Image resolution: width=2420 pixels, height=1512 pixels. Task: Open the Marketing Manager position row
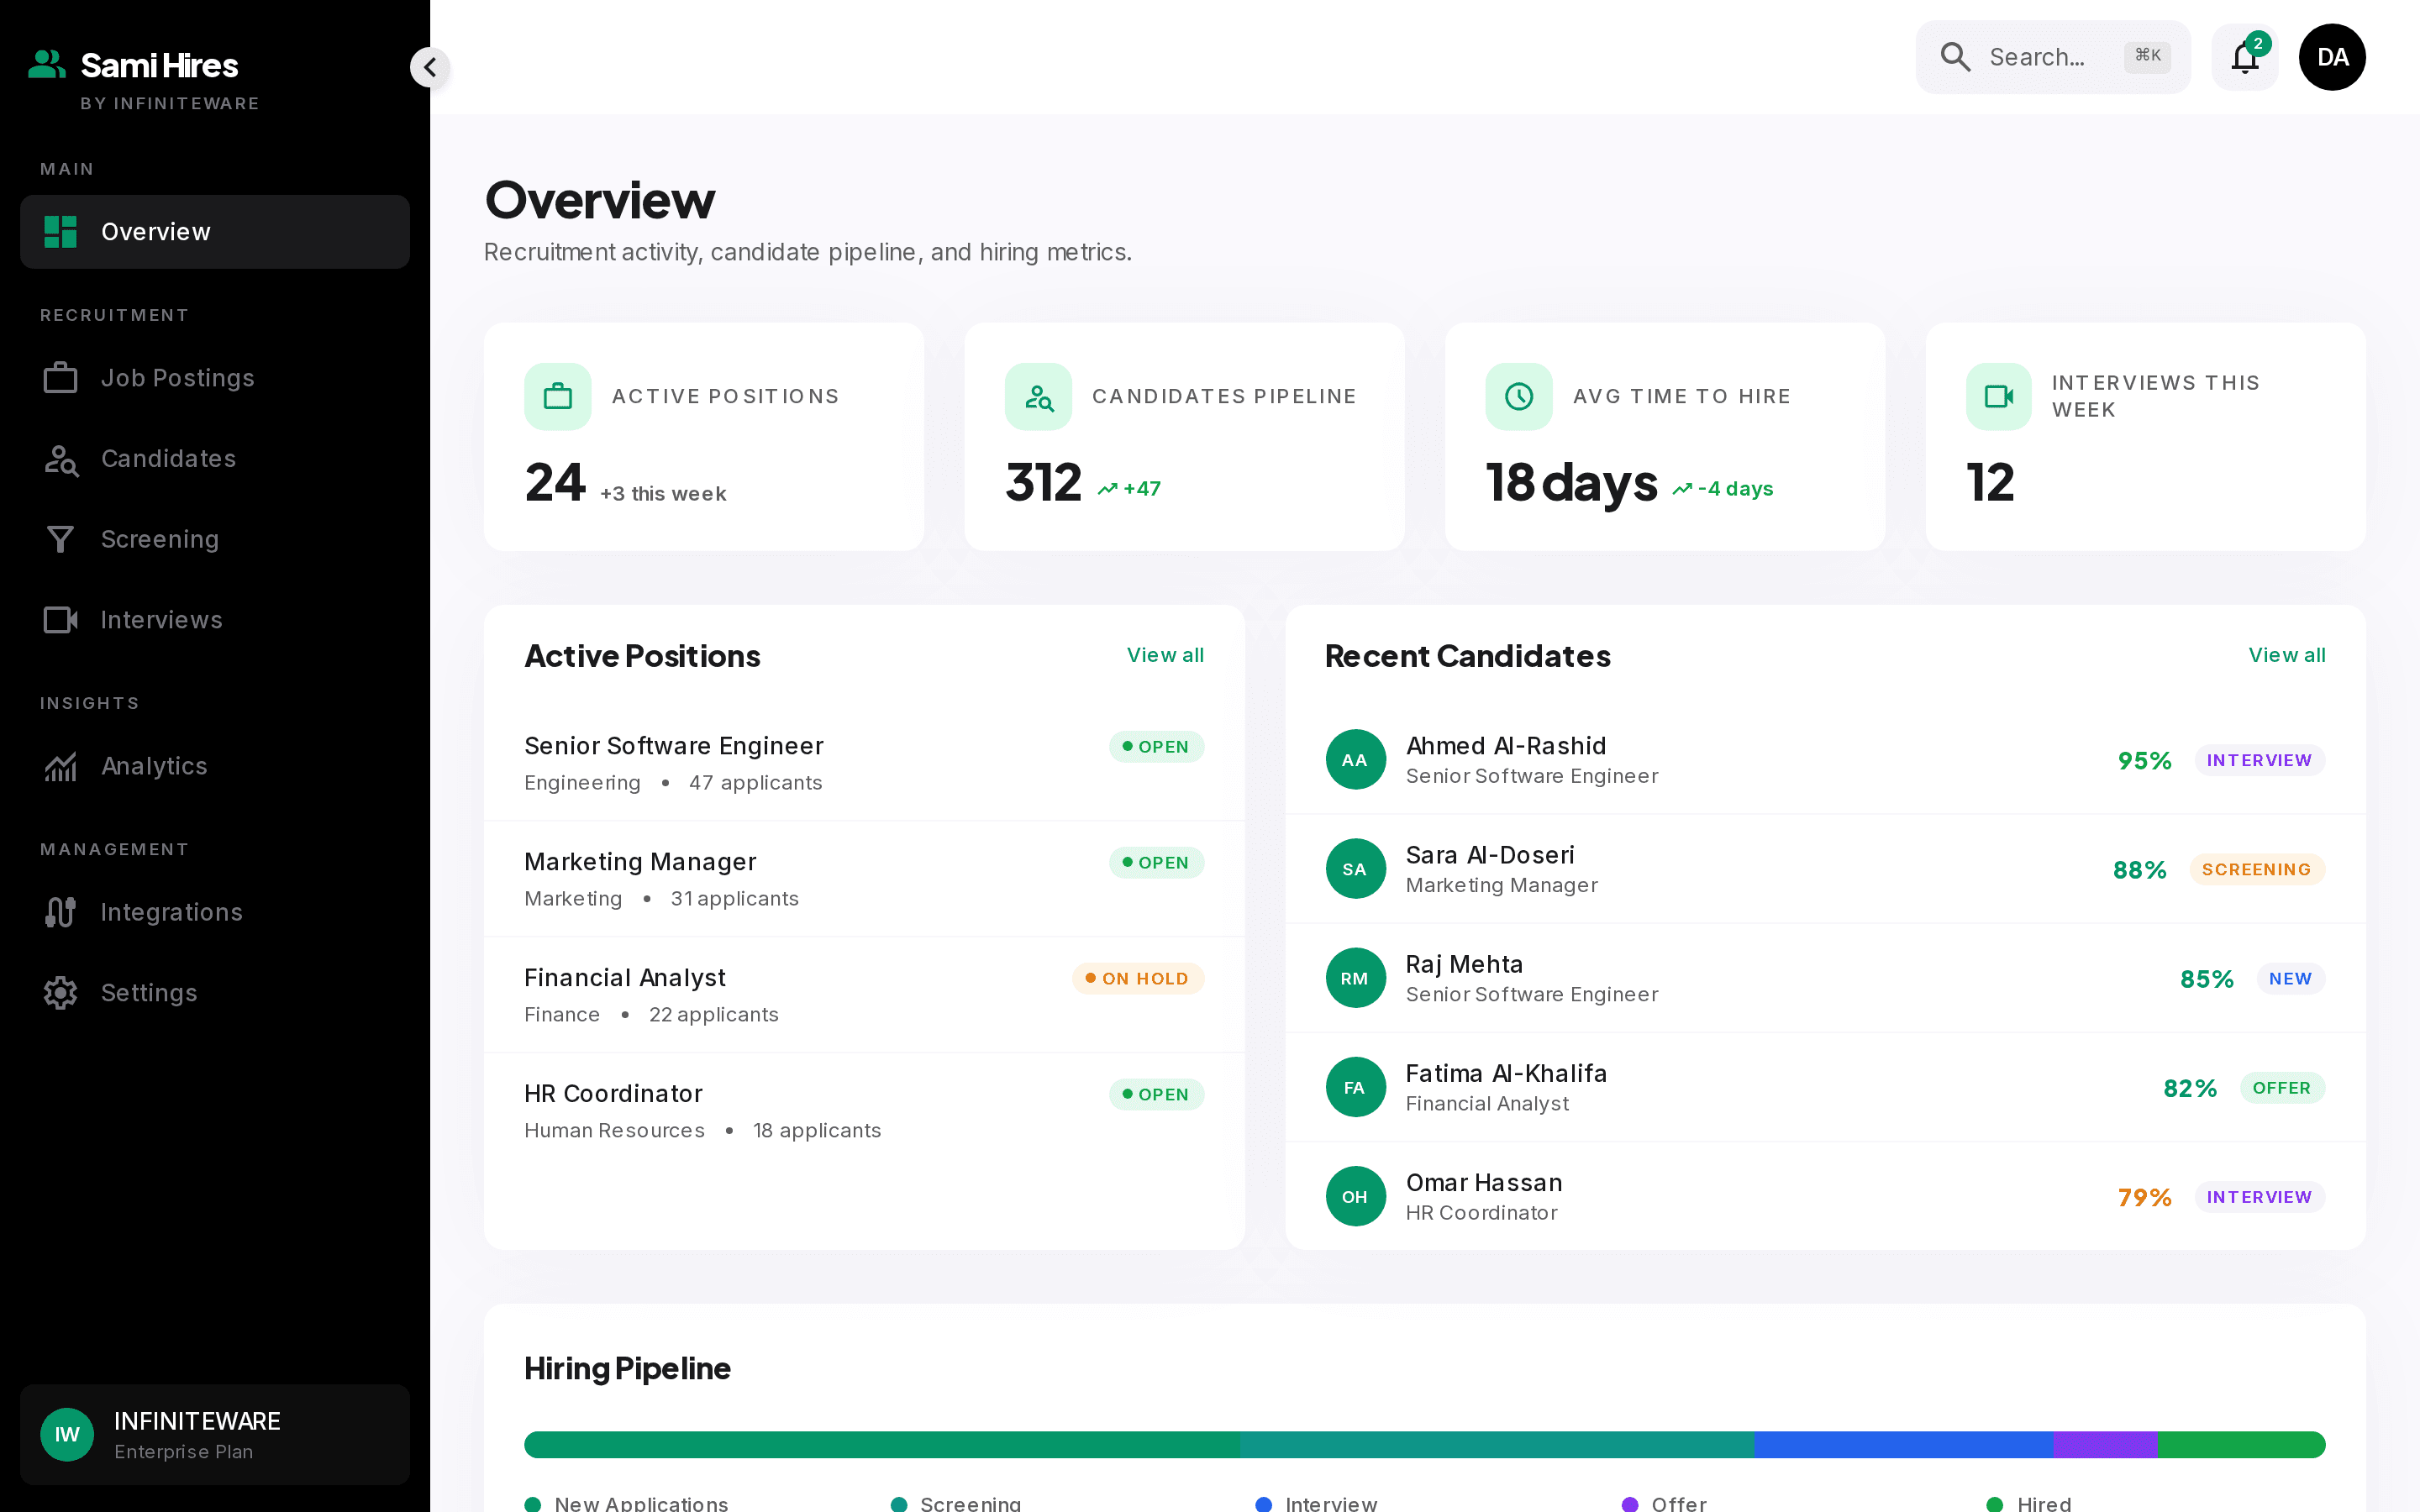[864, 879]
